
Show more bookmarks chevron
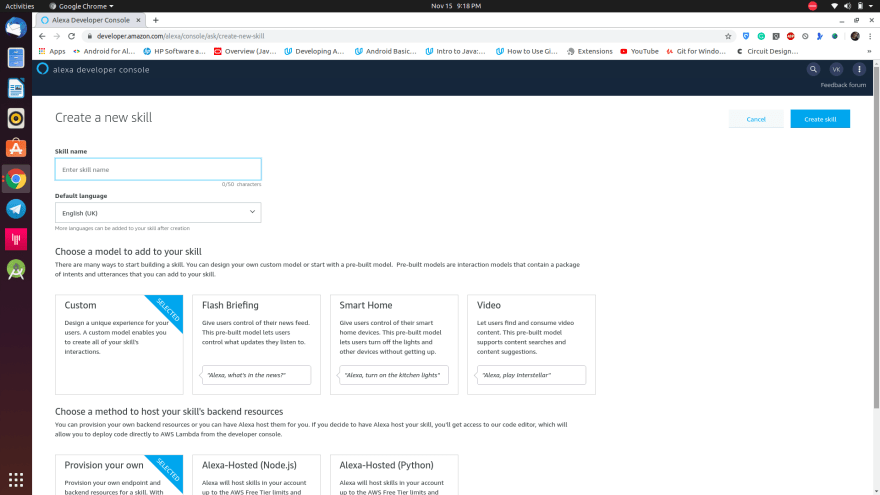tap(869, 51)
